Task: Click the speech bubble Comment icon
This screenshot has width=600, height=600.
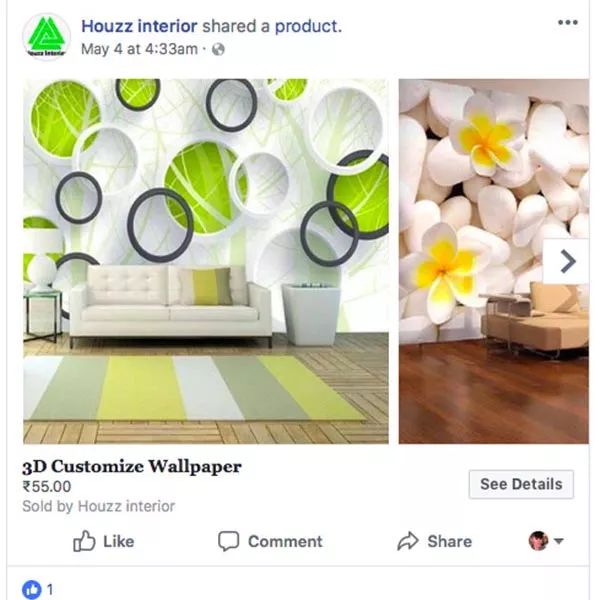Action: pyautogui.click(x=228, y=541)
